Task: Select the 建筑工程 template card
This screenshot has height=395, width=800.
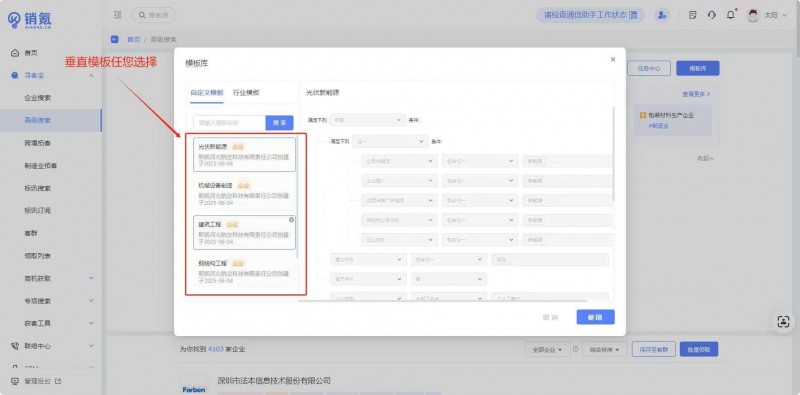Action: tap(244, 232)
